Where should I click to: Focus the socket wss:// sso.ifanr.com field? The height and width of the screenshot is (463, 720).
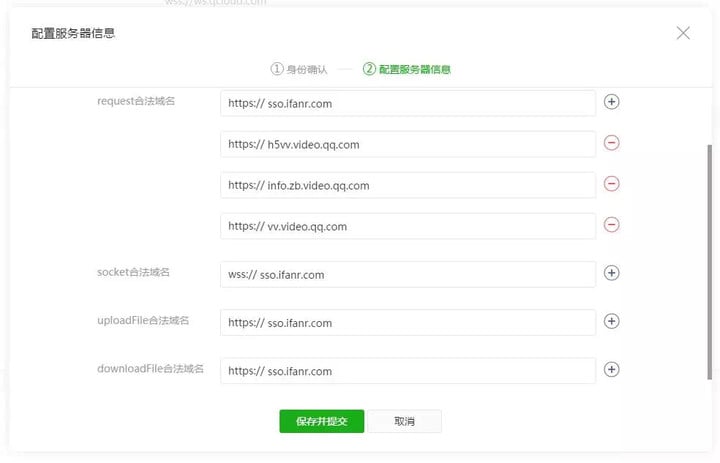(408, 275)
